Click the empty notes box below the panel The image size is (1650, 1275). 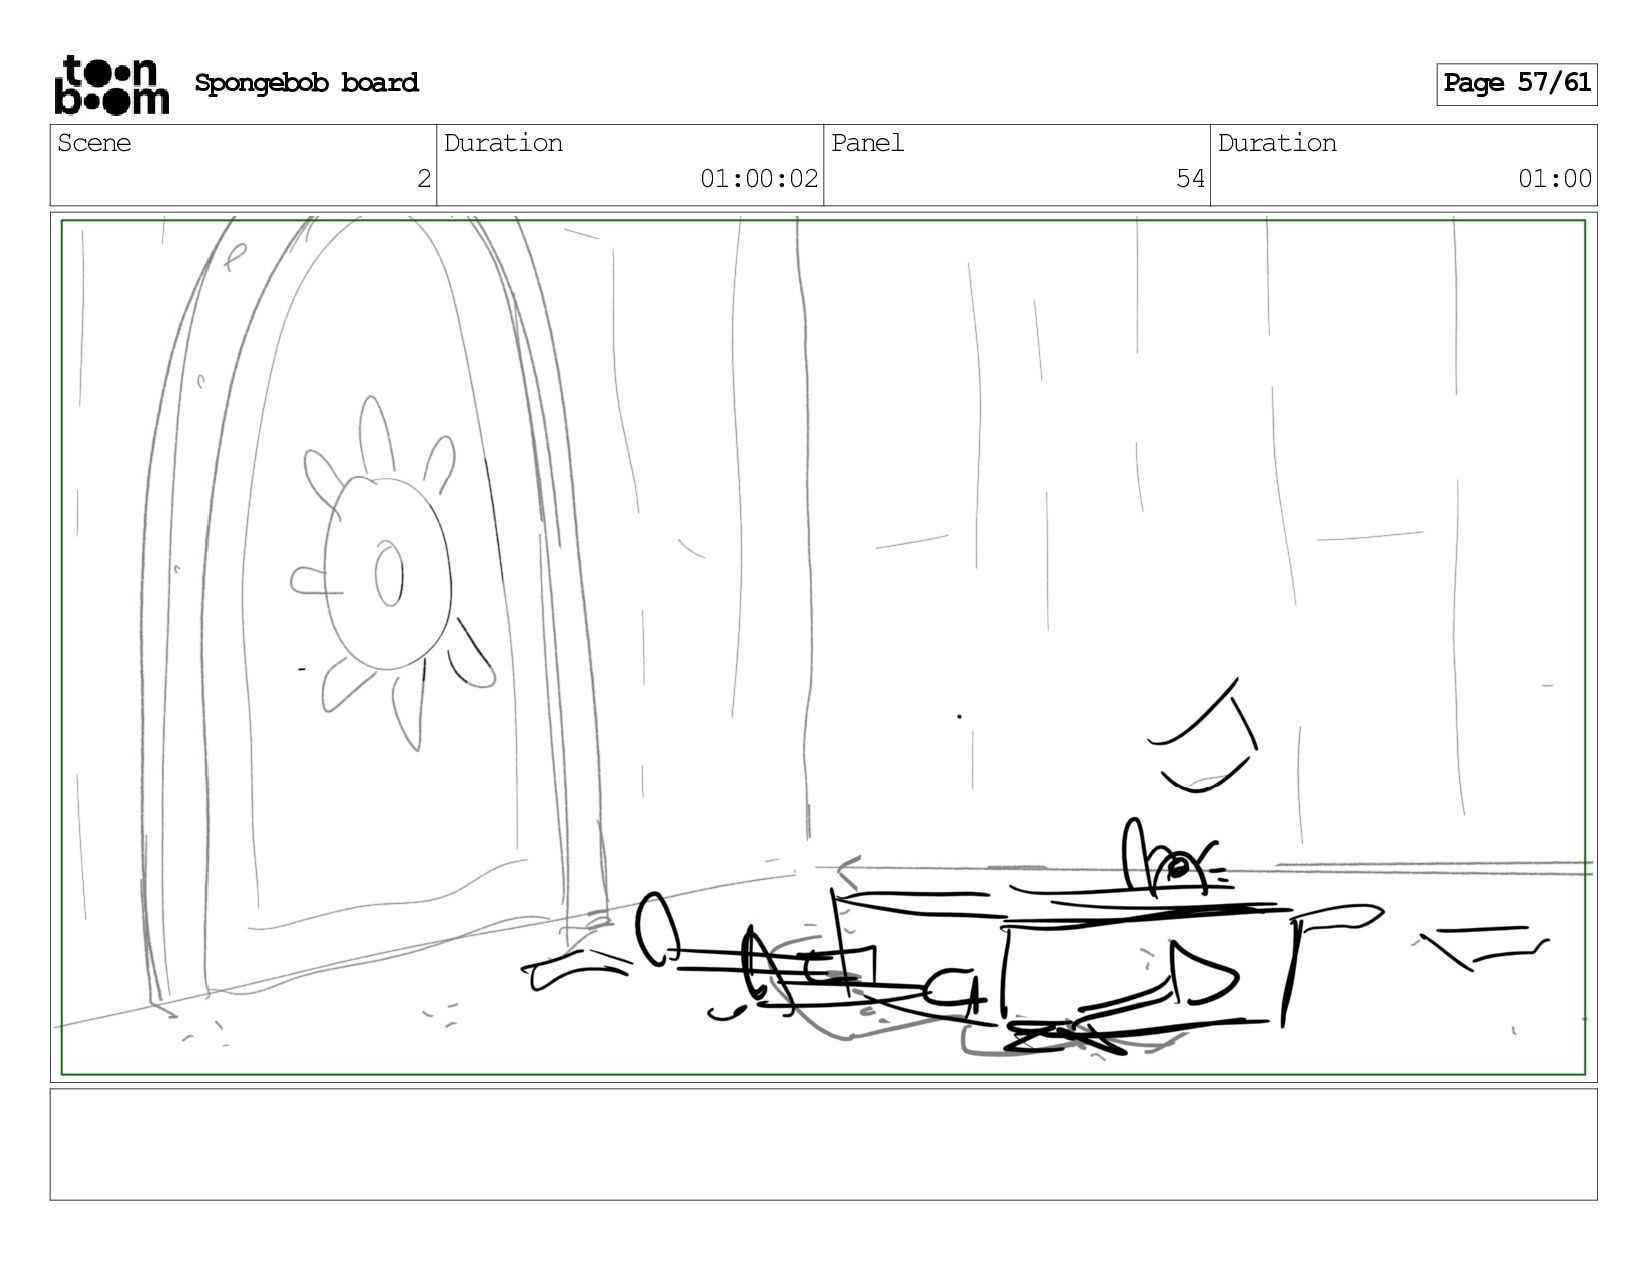pos(823,1144)
